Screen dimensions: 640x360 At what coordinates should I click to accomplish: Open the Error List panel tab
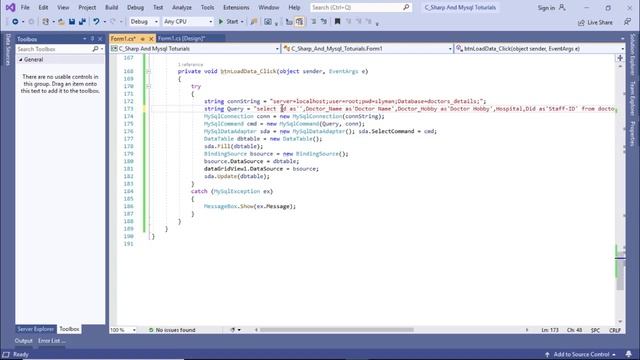(x=52, y=340)
